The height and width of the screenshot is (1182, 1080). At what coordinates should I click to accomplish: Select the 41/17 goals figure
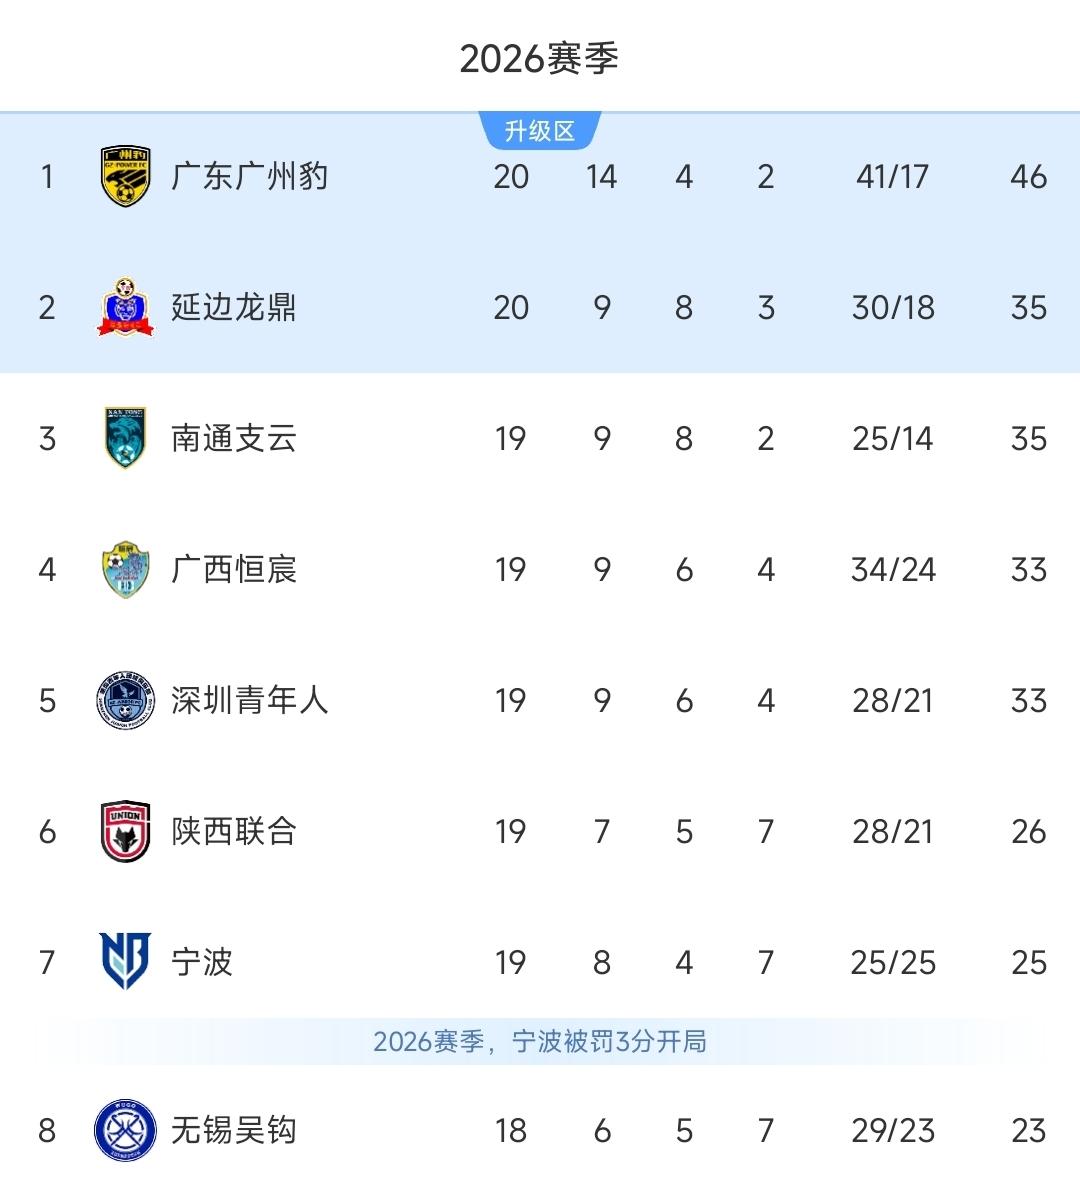tap(892, 177)
